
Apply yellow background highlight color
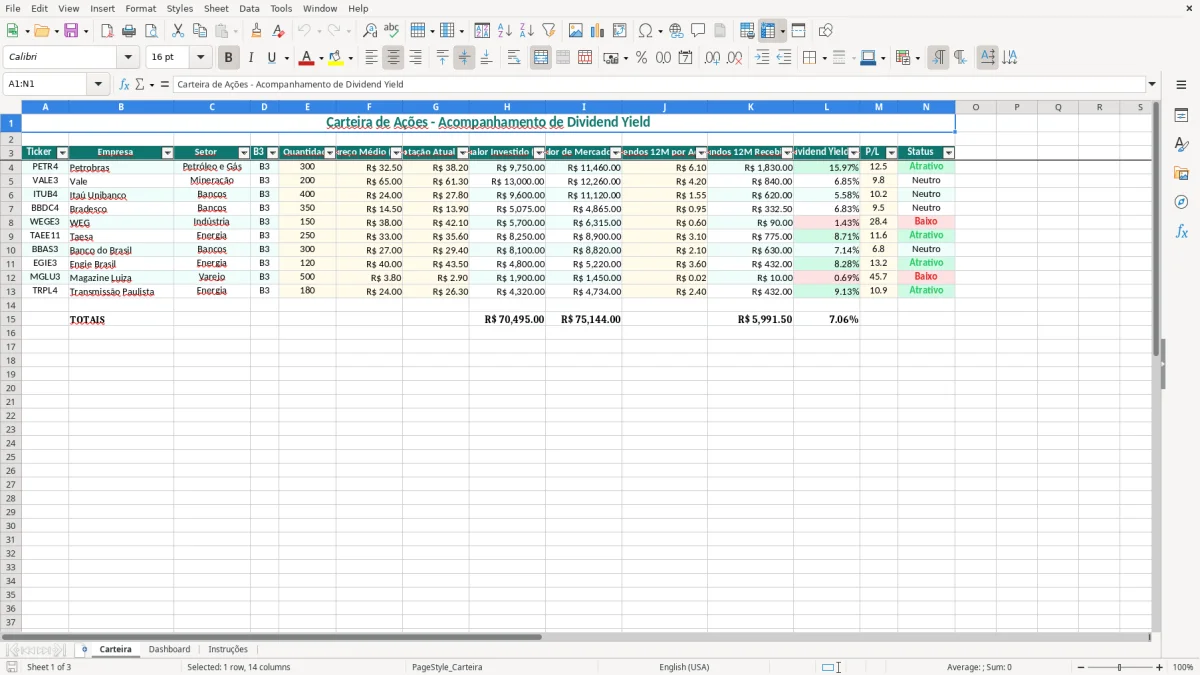[336, 58]
